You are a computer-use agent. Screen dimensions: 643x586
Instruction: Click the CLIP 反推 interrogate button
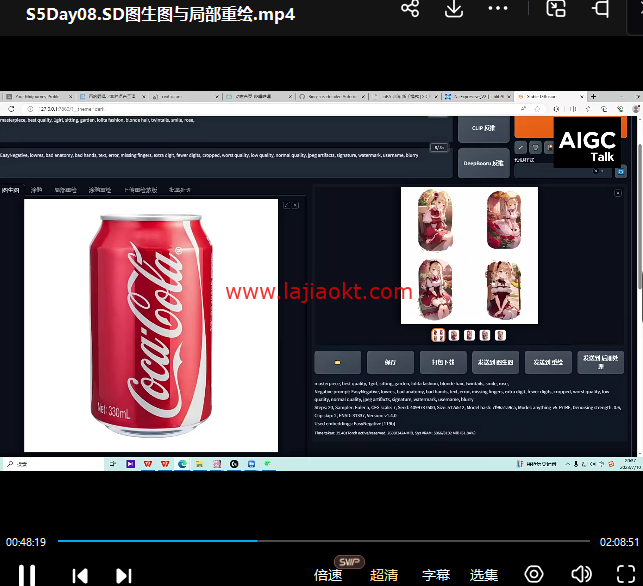[x=483, y=128]
